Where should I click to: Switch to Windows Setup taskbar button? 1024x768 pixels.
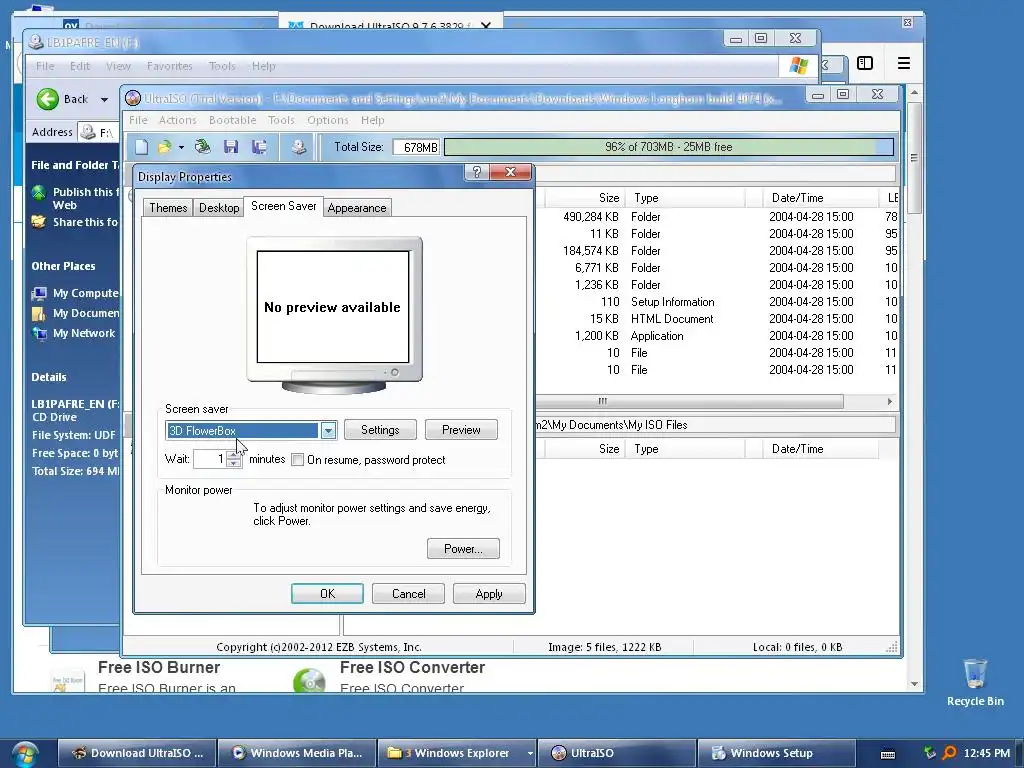[x=776, y=753]
